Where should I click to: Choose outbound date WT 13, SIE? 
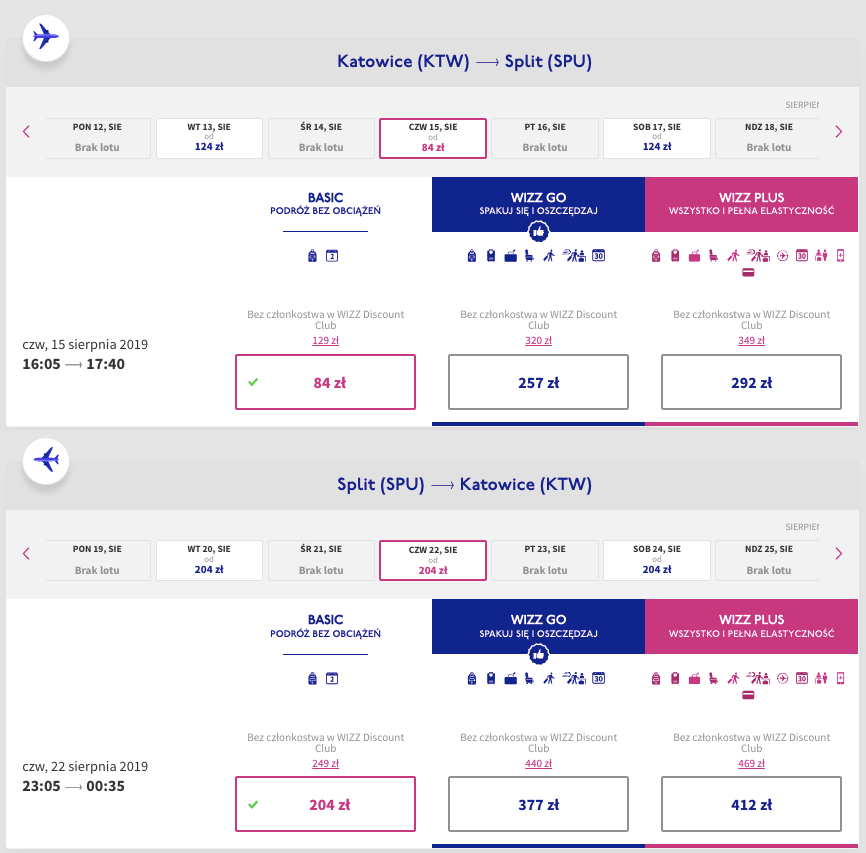tap(209, 138)
